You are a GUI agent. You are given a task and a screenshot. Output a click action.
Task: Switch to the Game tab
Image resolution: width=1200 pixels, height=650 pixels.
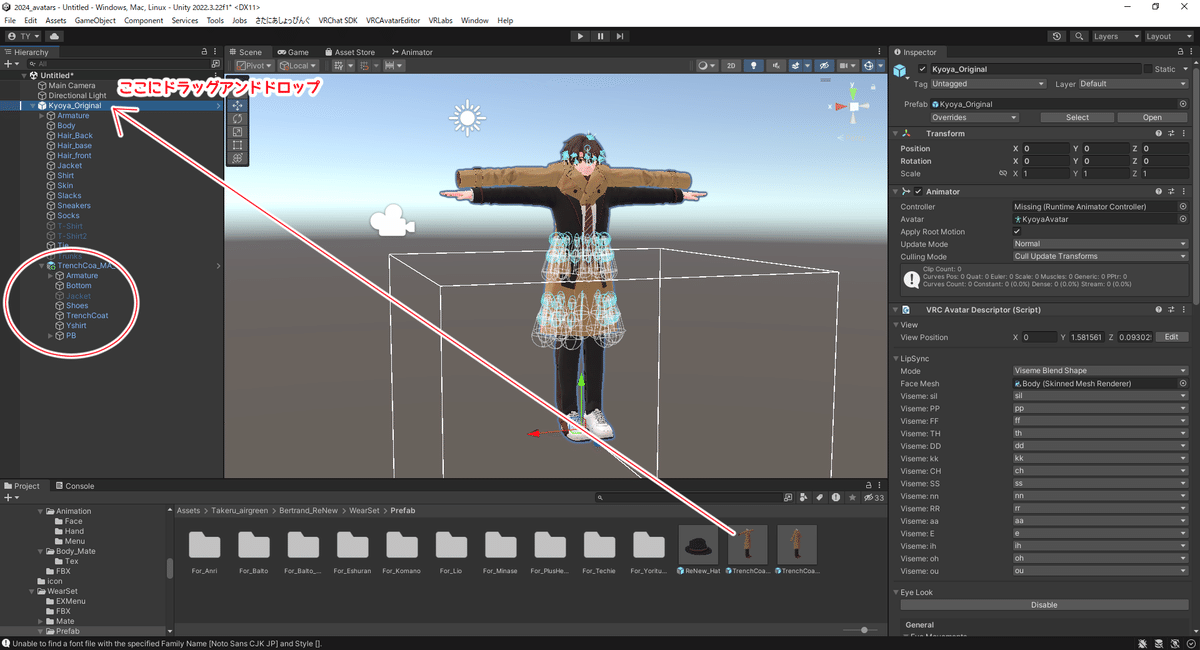coord(294,51)
